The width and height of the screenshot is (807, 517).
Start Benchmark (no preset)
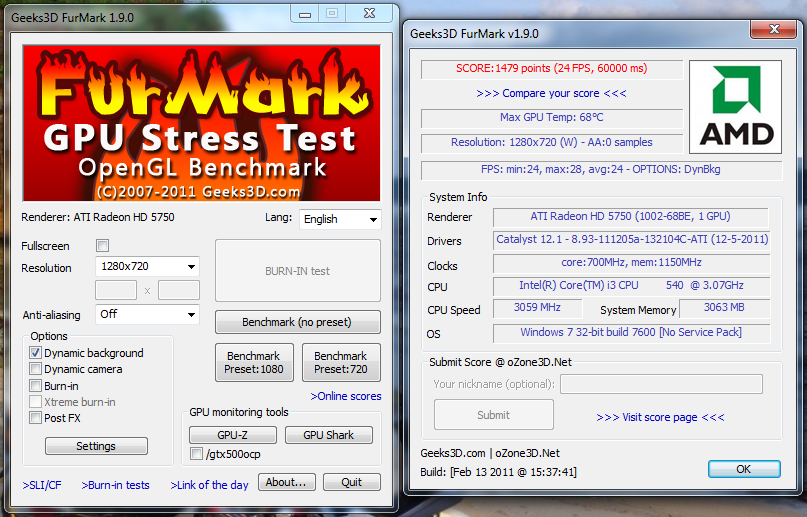point(298,322)
